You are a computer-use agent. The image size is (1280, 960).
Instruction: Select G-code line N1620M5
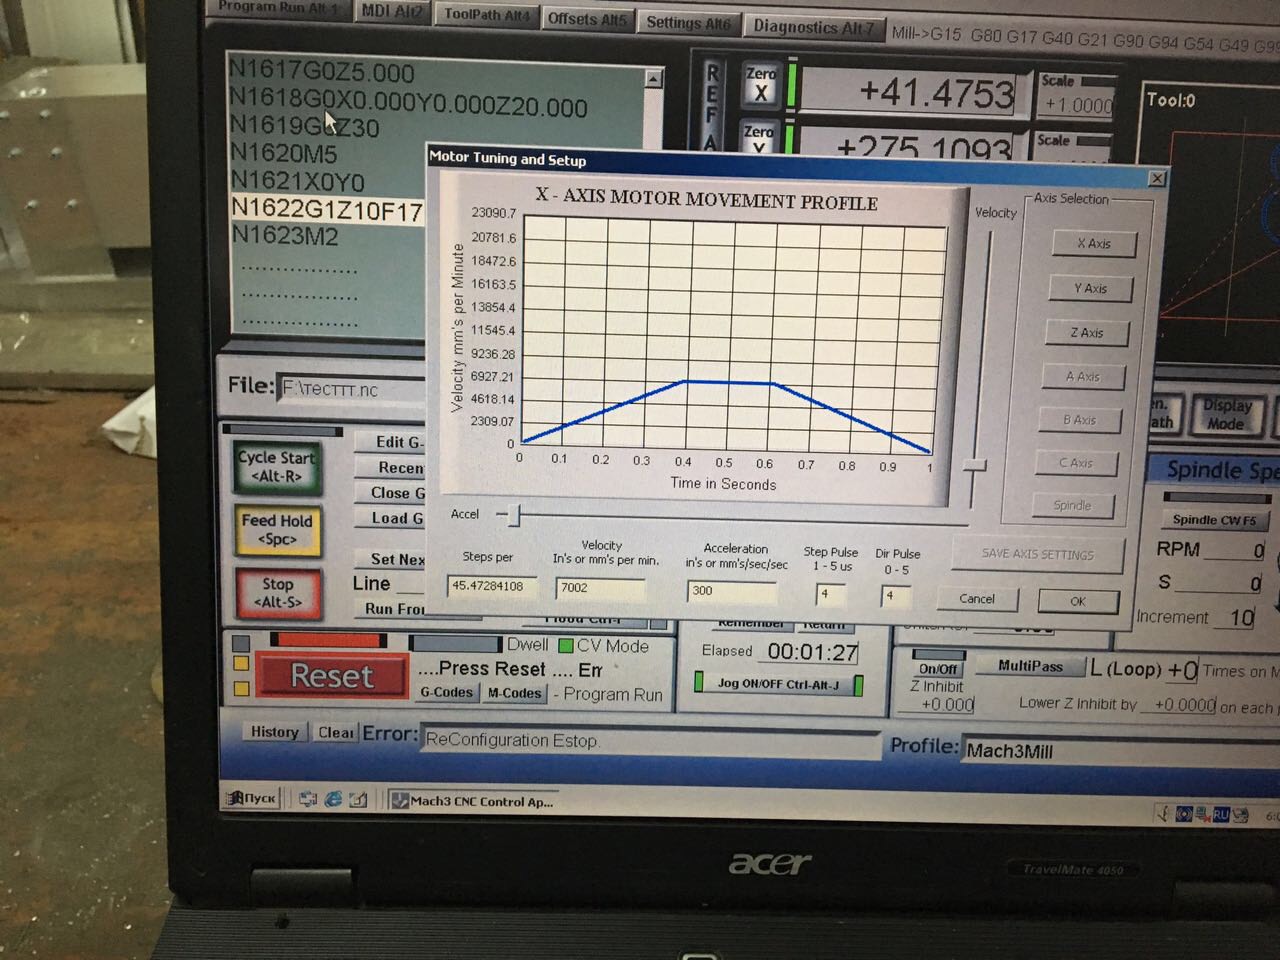click(283, 153)
